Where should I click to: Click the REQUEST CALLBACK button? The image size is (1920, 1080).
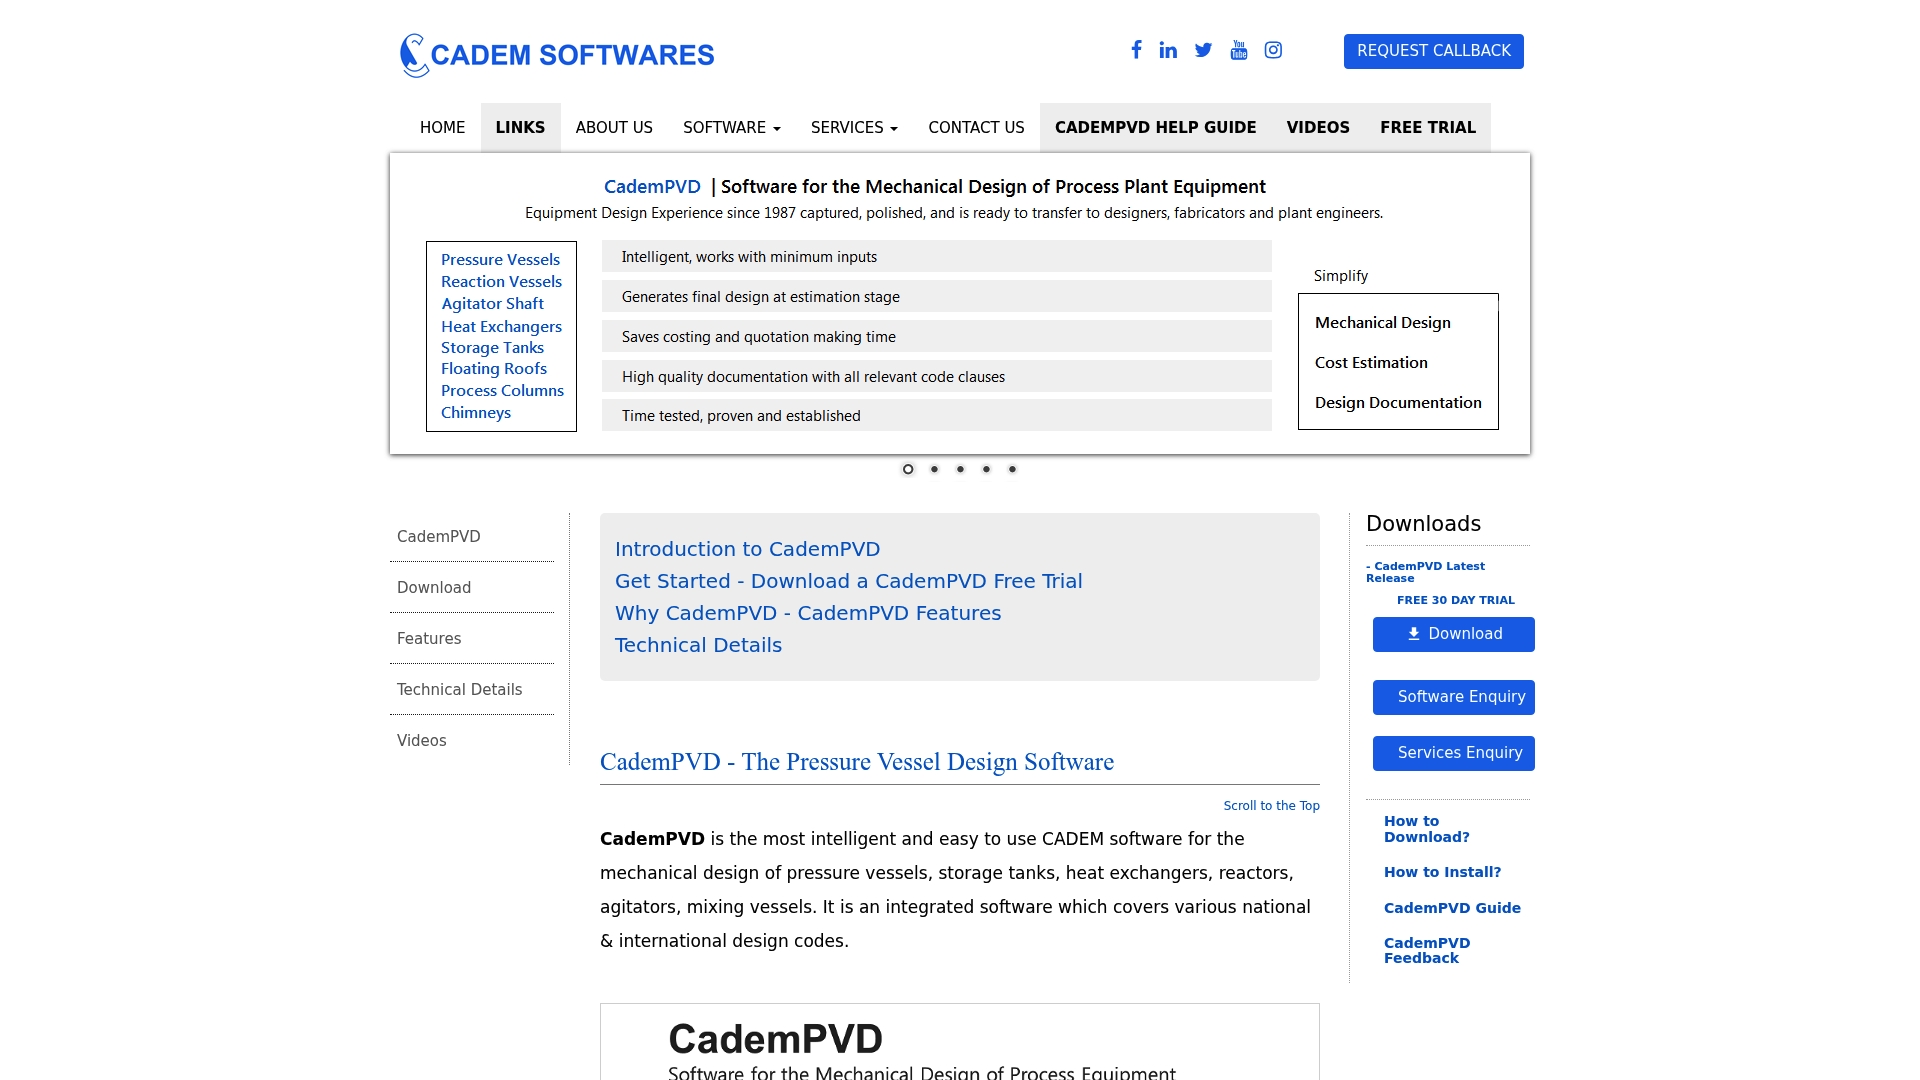[1433, 51]
